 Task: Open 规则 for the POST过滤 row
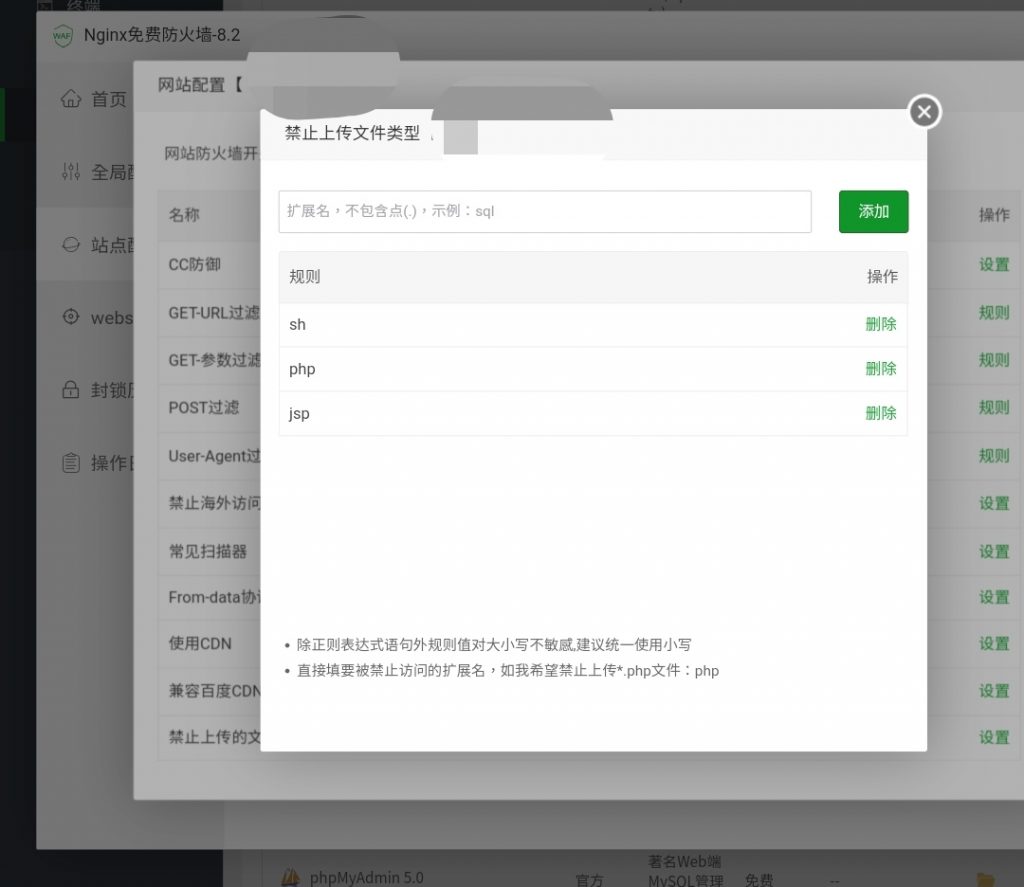click(x=993, y=408)
